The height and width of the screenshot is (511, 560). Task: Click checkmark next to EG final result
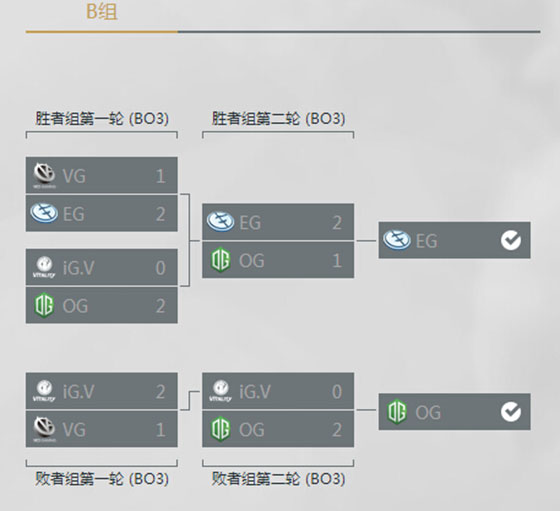pyautogui.click(x=511, y=240)
